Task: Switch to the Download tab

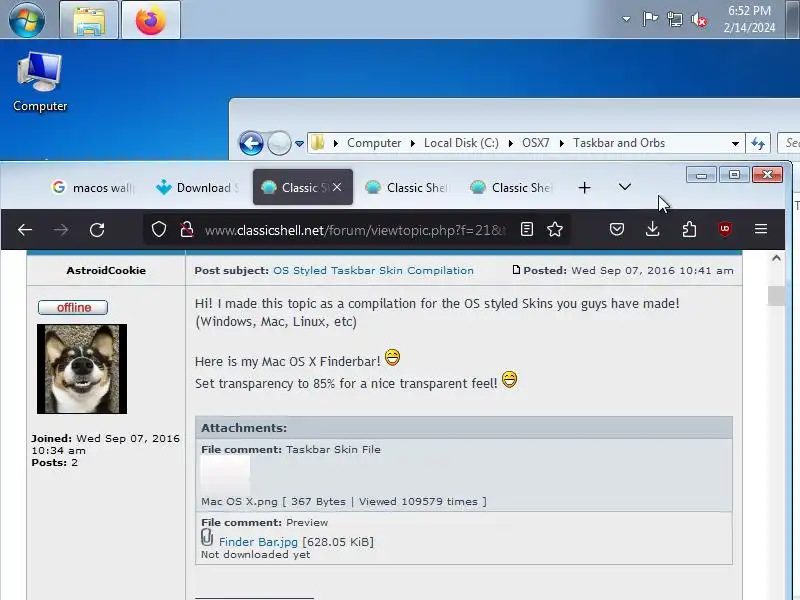Action: (198, 188)
